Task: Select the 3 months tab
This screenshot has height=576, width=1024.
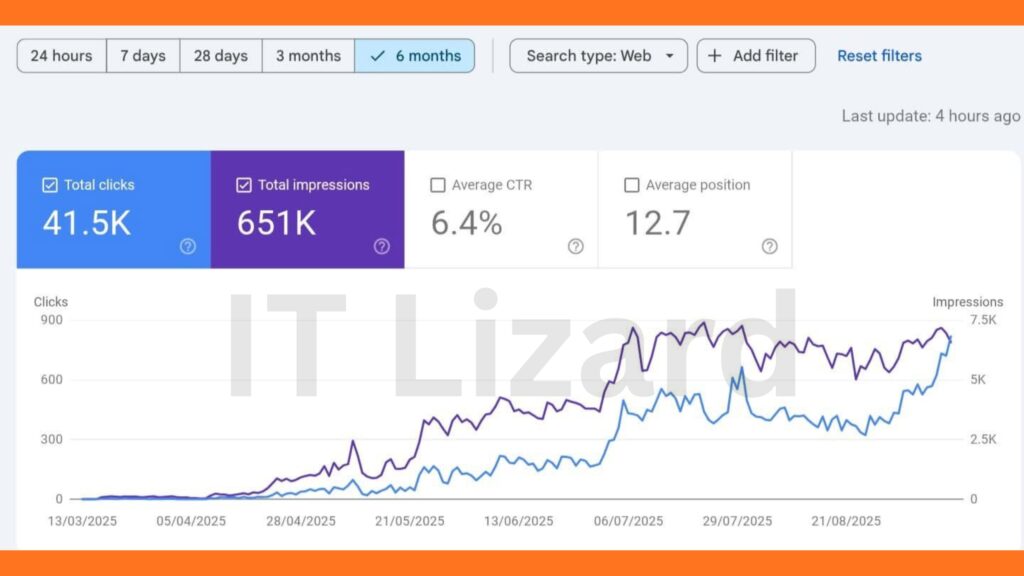Action: [307, 56]
